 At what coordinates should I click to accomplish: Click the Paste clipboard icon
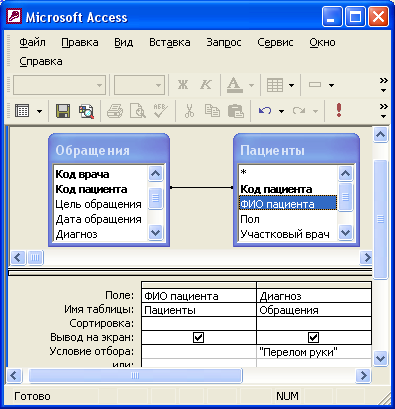pyautogui.click(x=236, y=111)
